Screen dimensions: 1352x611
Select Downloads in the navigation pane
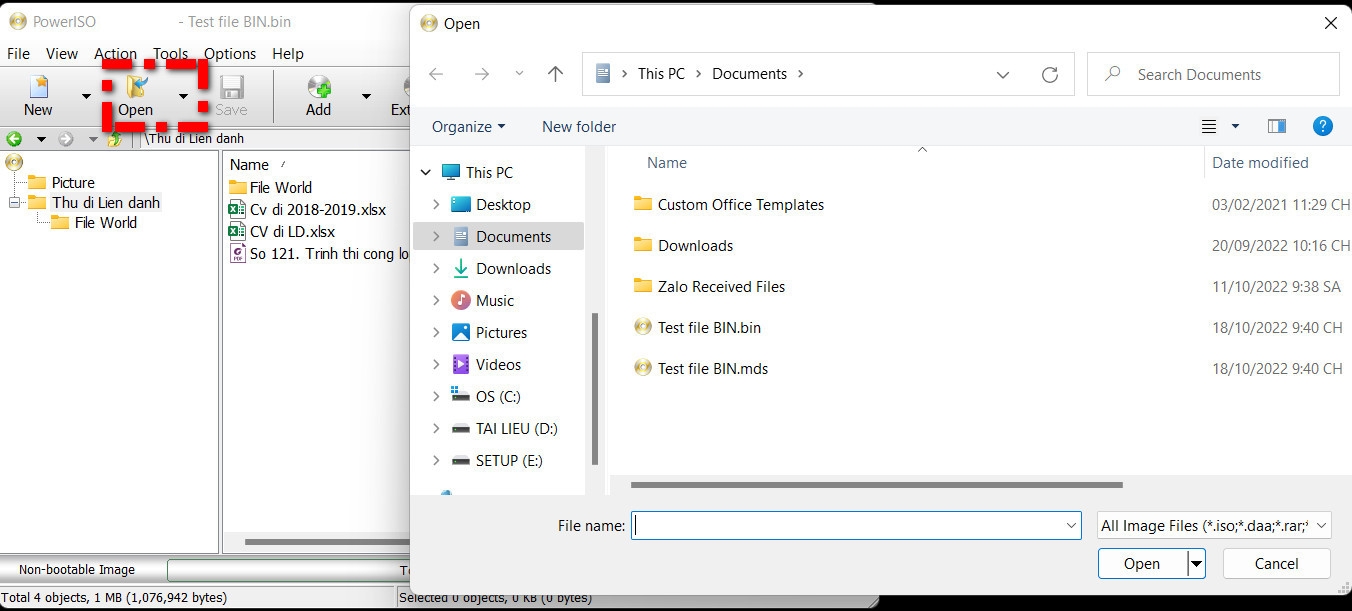tap(513, 268)
